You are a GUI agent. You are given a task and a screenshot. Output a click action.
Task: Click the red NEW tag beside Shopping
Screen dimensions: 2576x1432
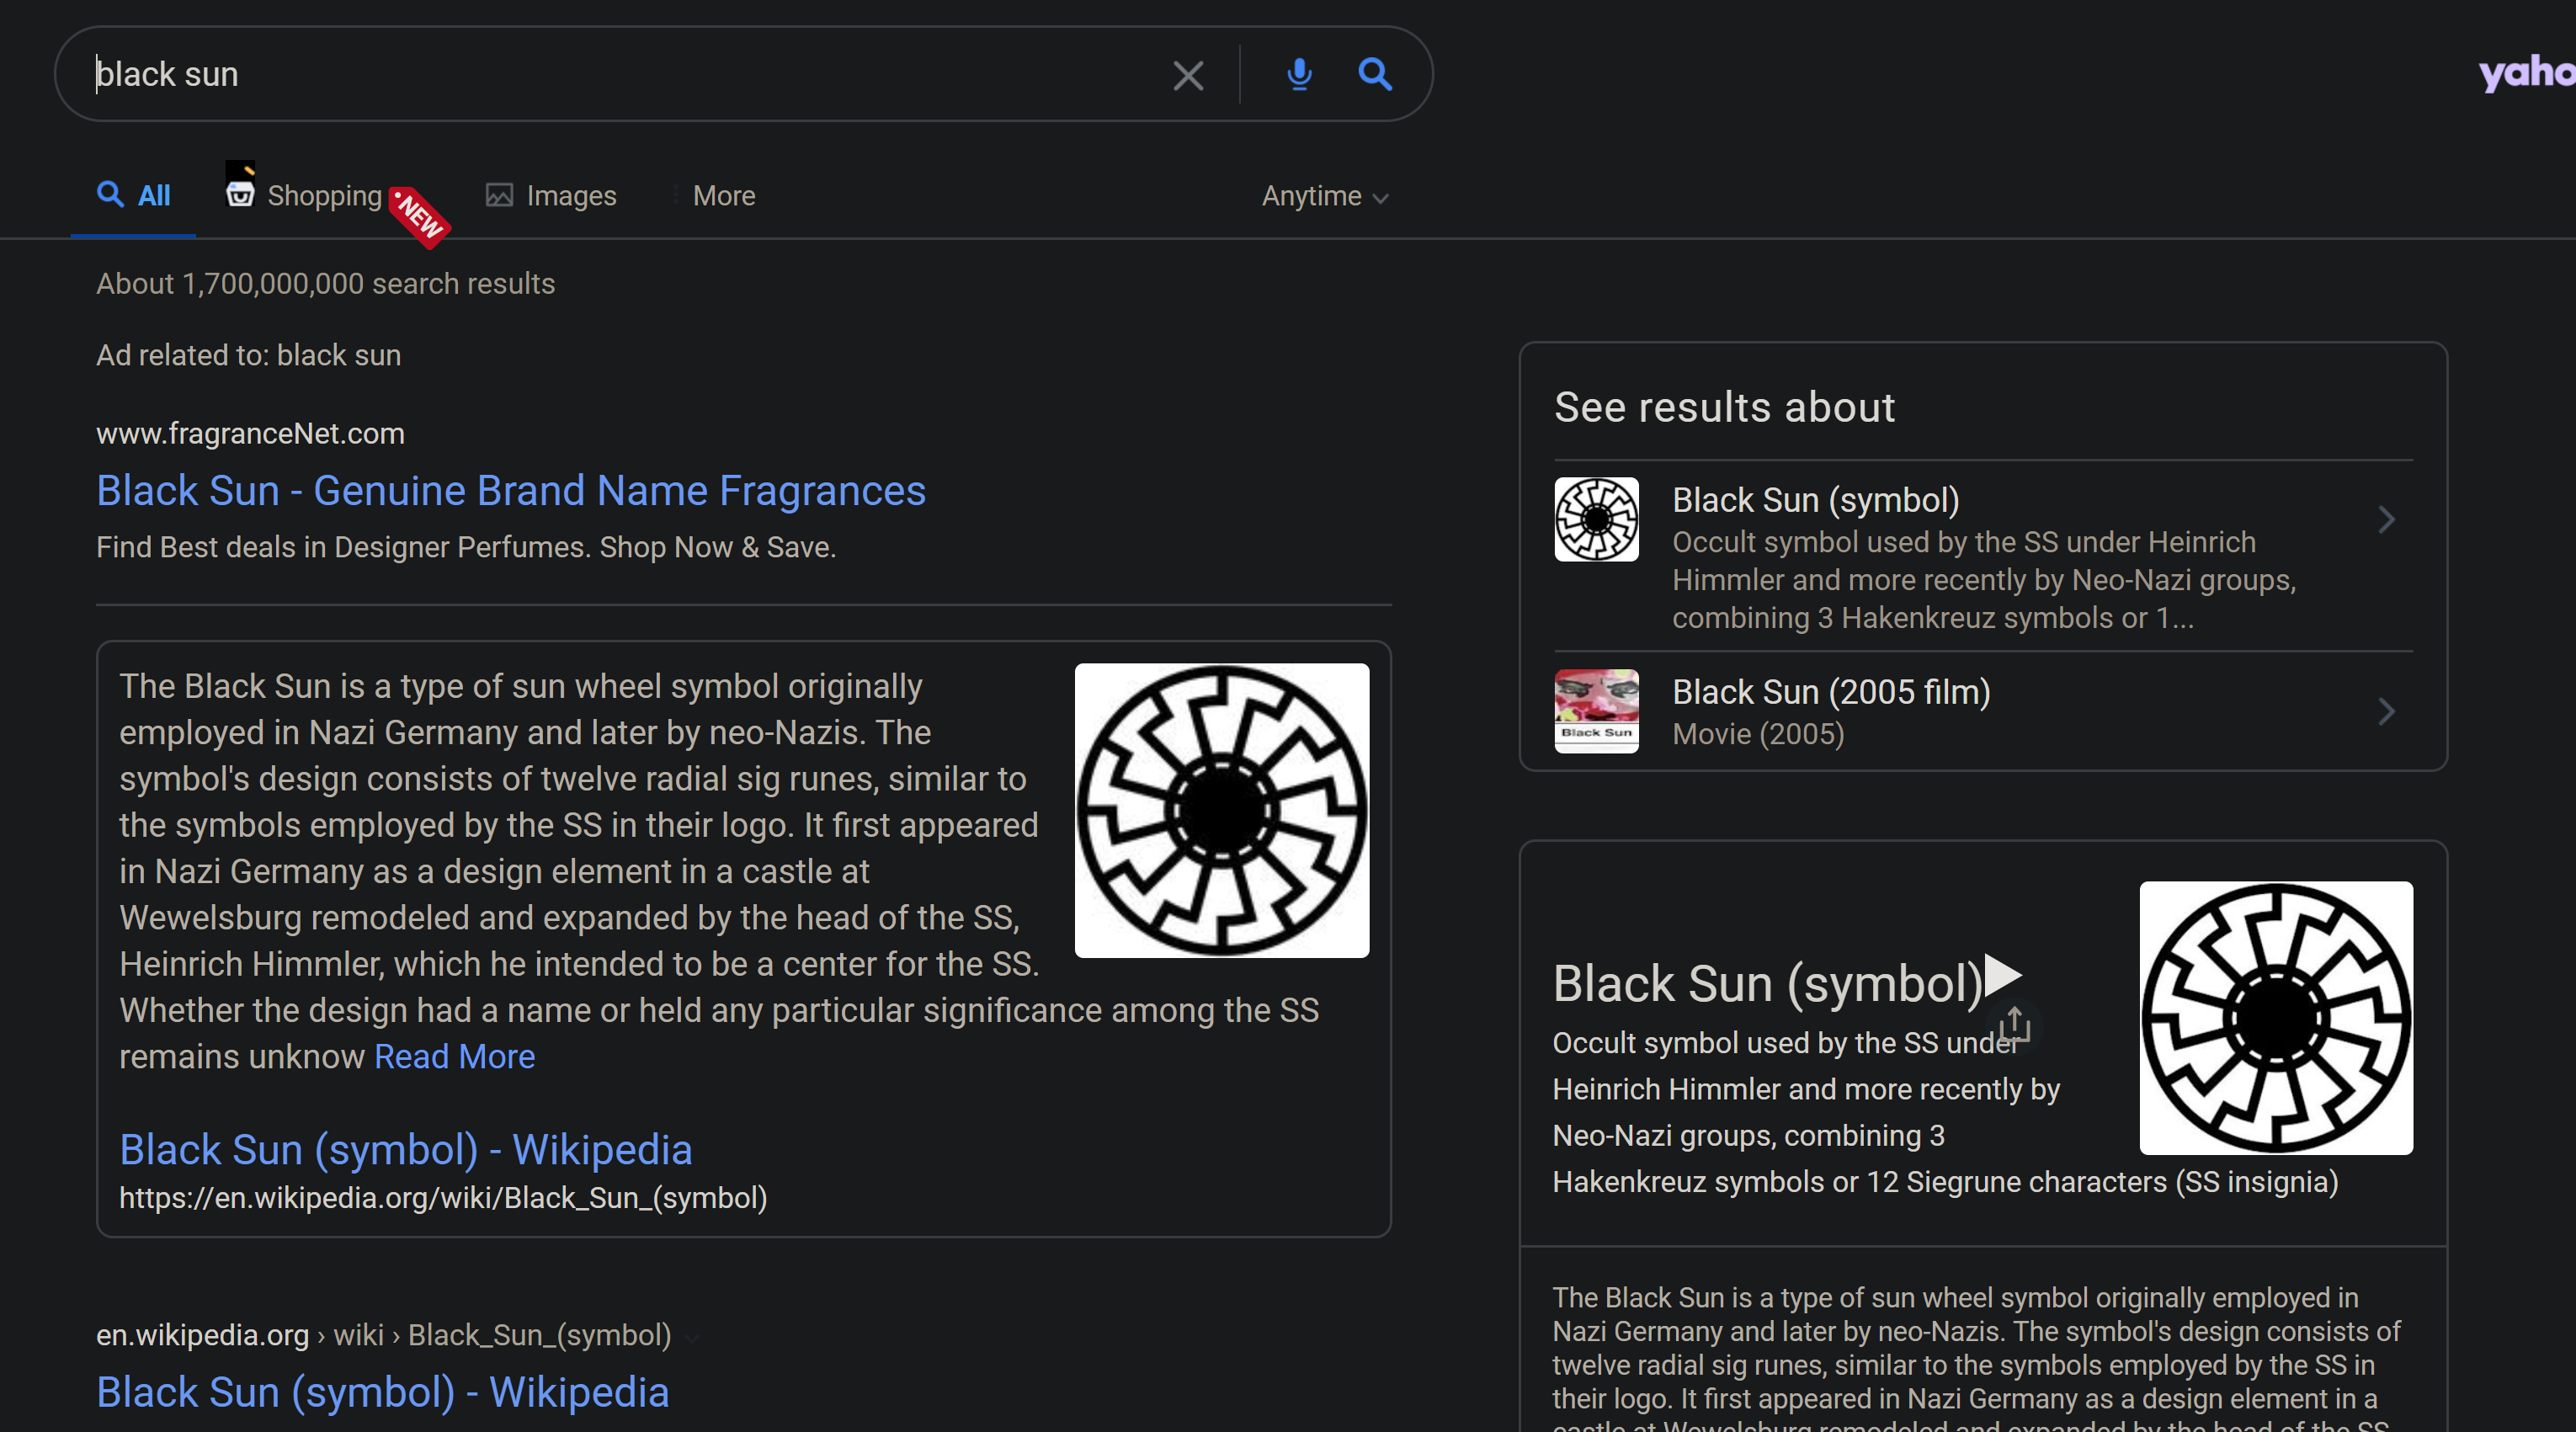click(420, 217)
